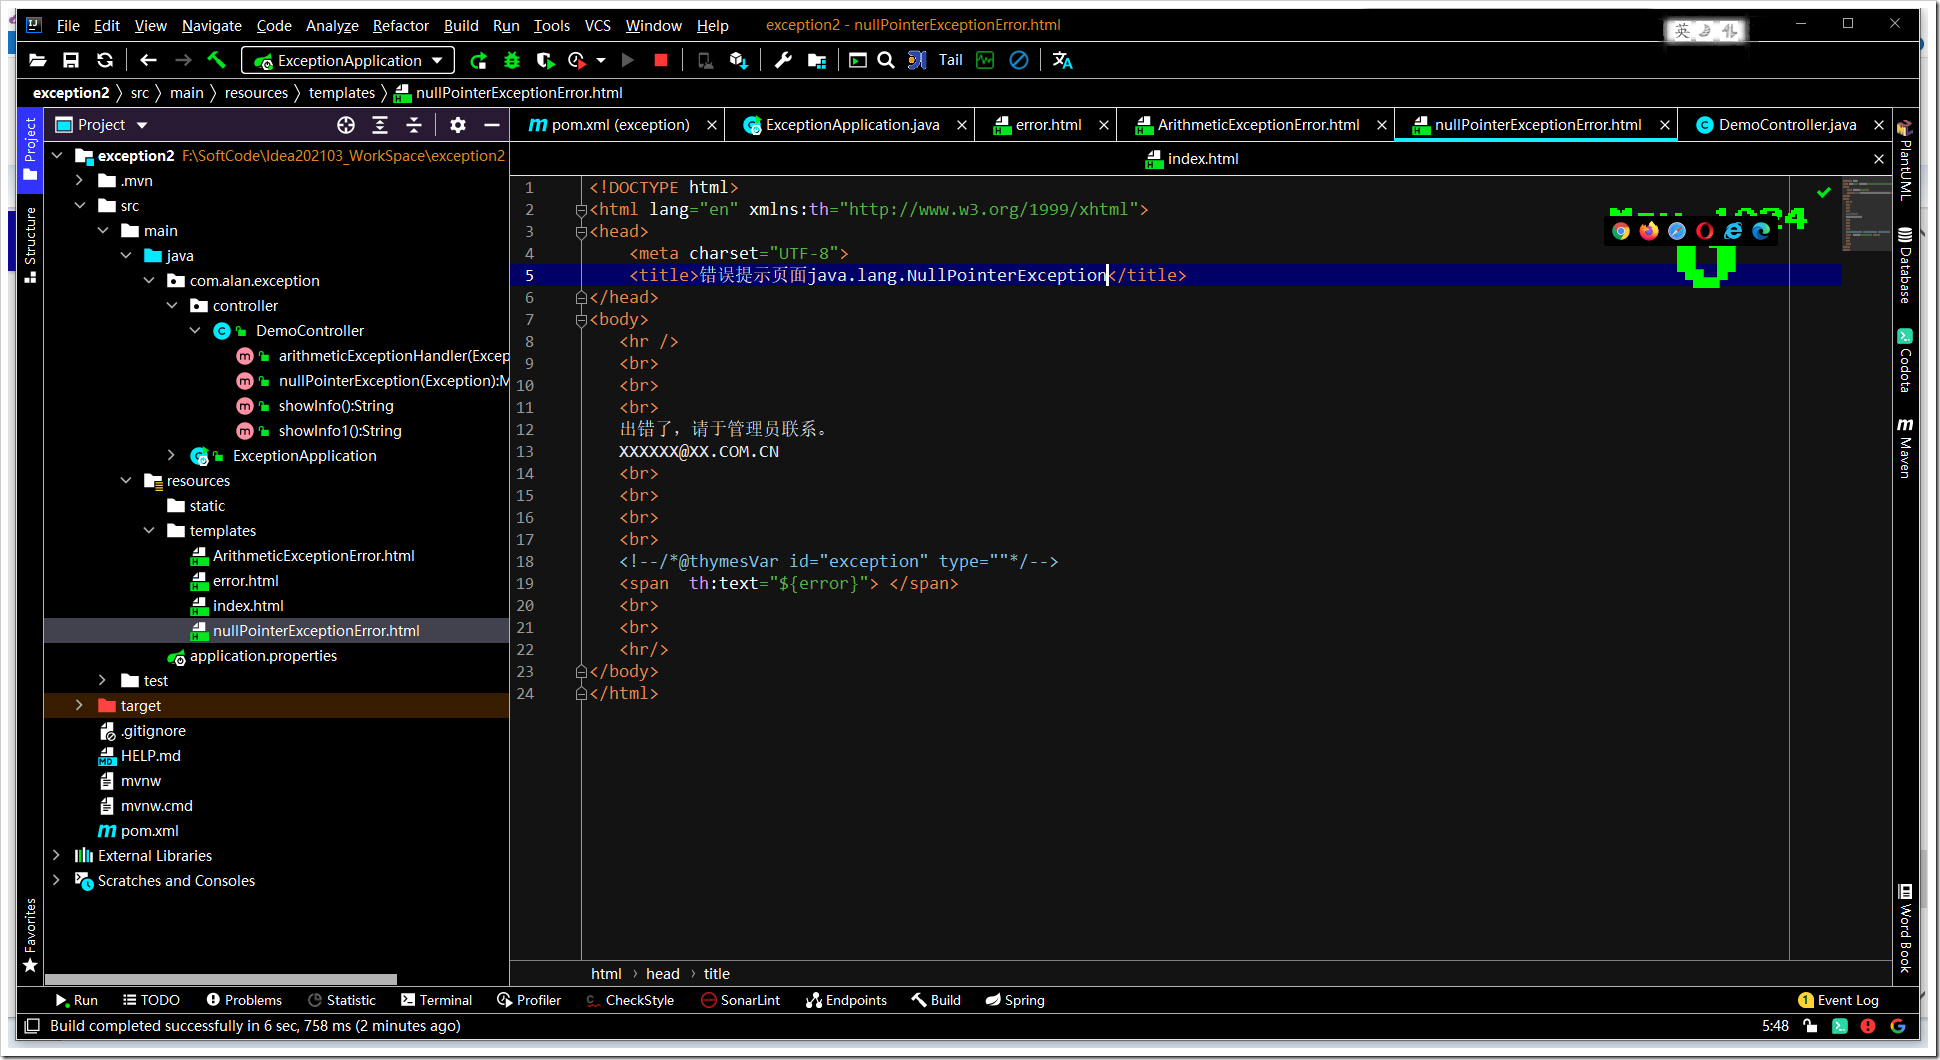Select application.properties in project tree
Image resolution: width=1940 pixels, height=1060 pixels.
(263, 656)
